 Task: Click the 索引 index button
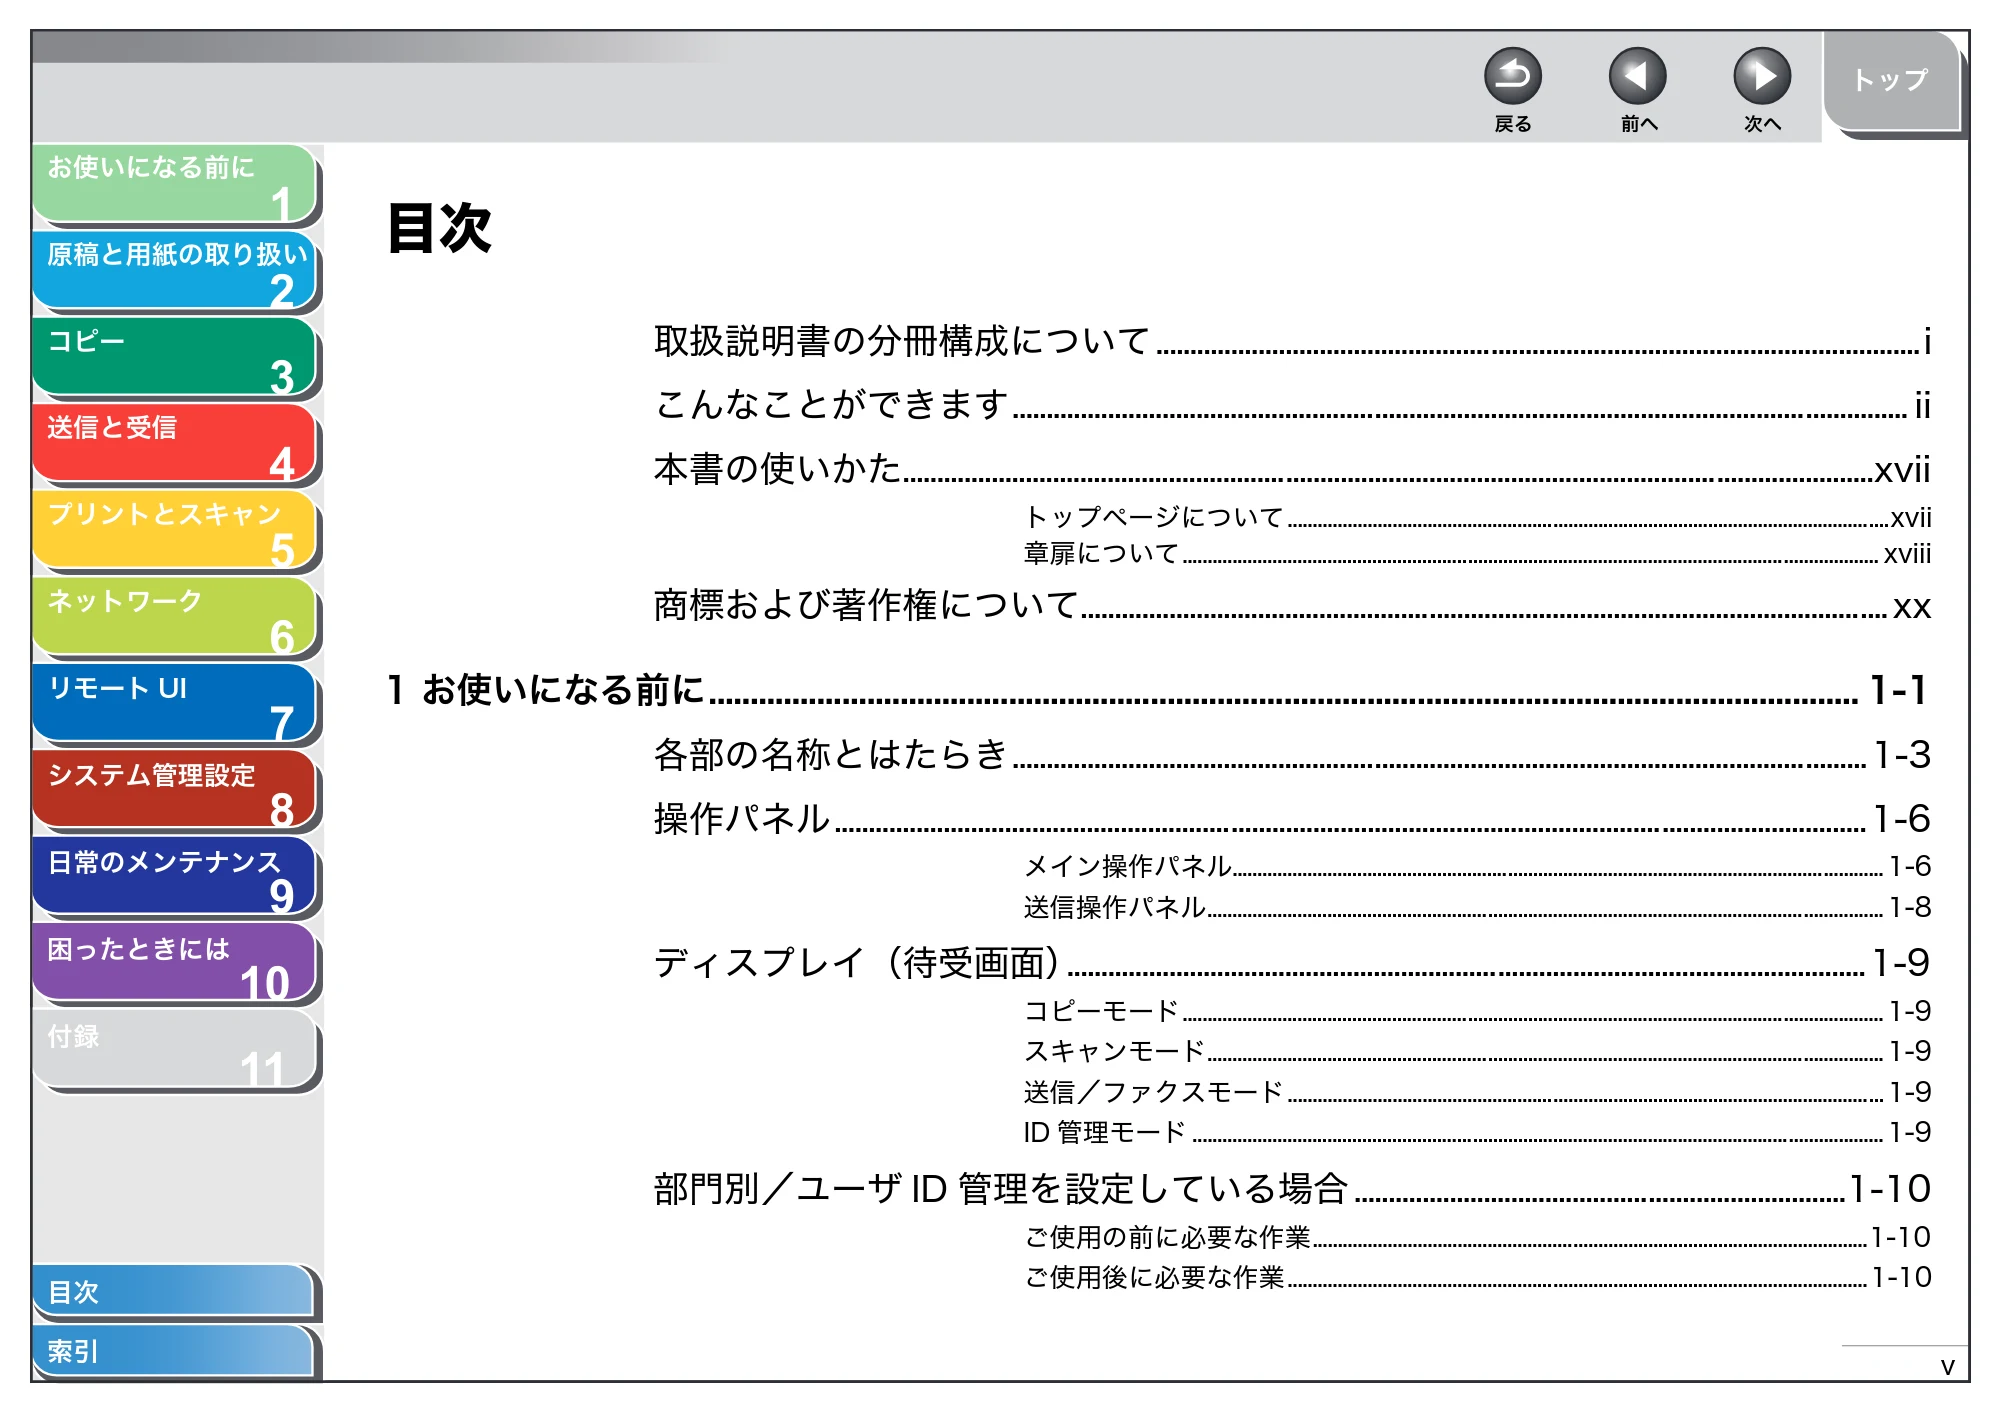(x=174, y=1351)
